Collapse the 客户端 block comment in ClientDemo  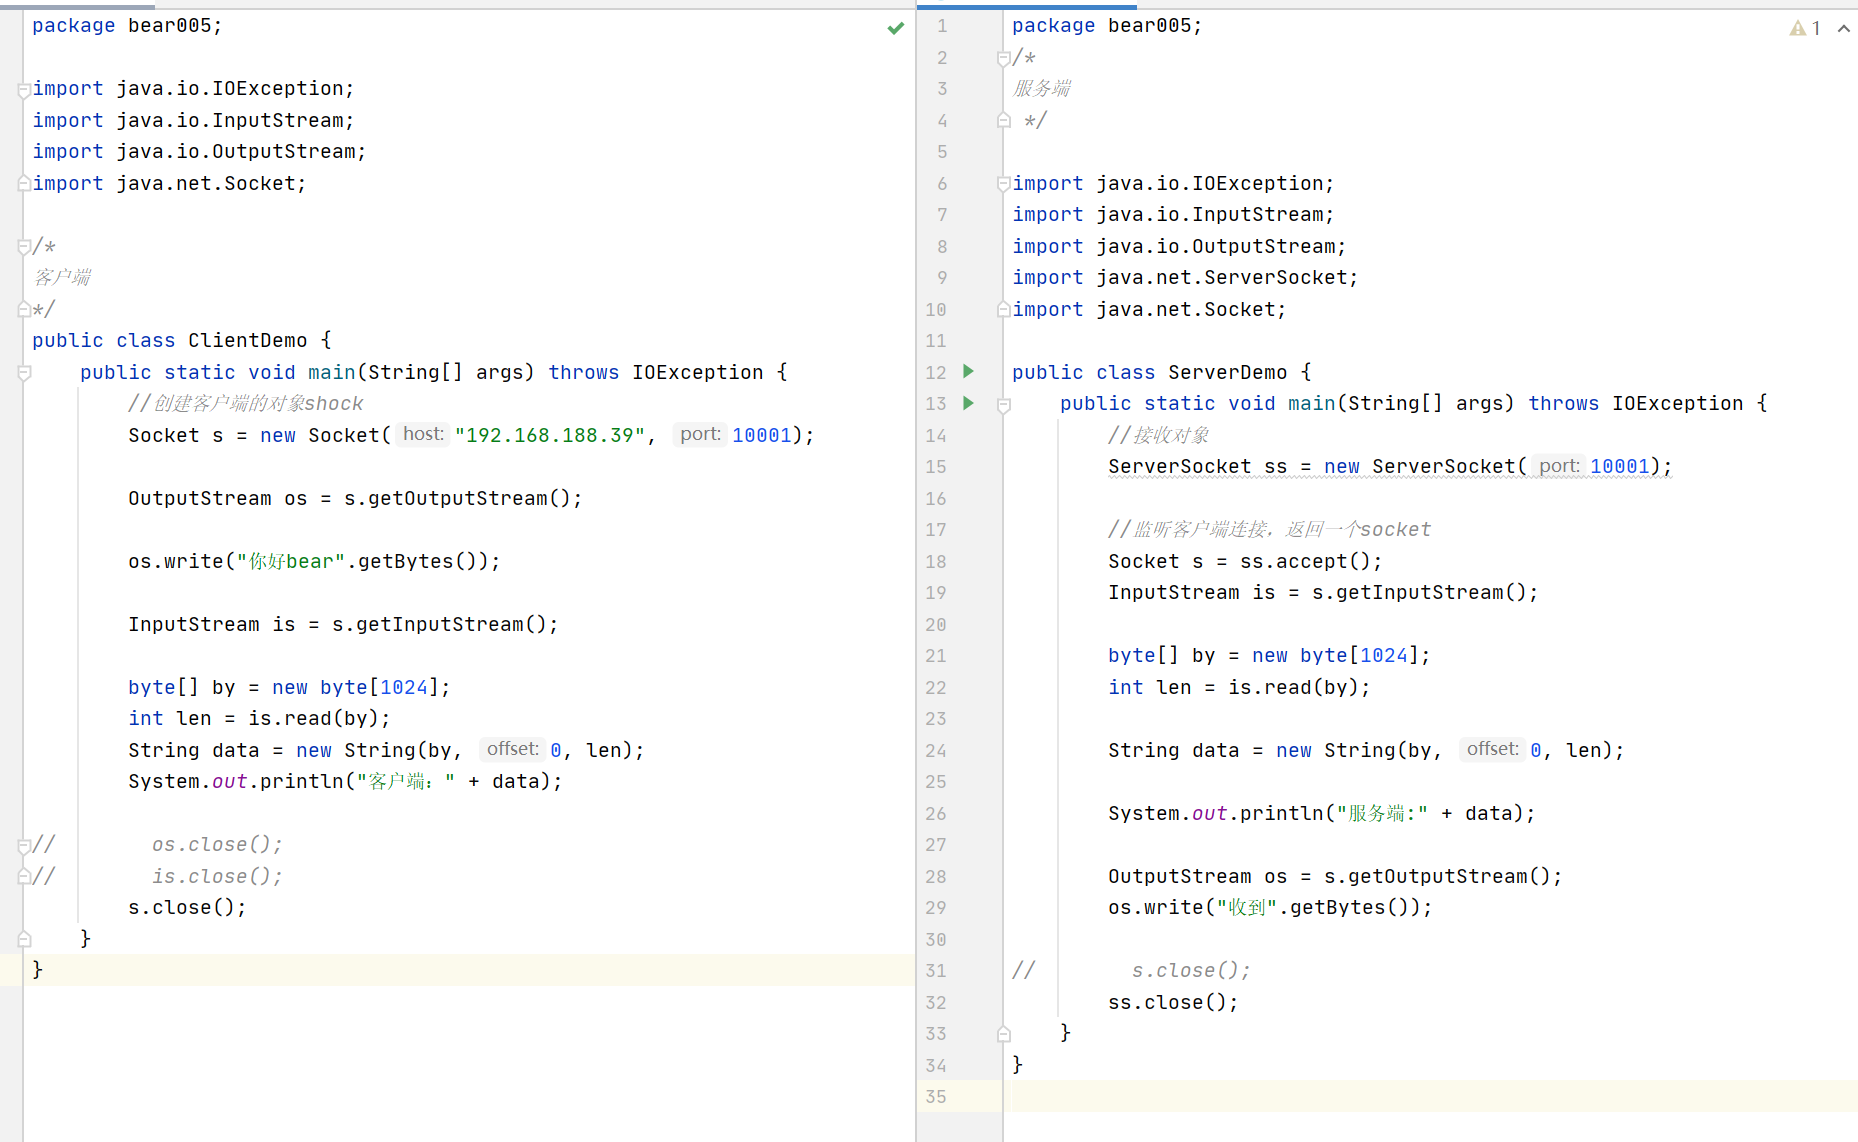coord(24,247)
